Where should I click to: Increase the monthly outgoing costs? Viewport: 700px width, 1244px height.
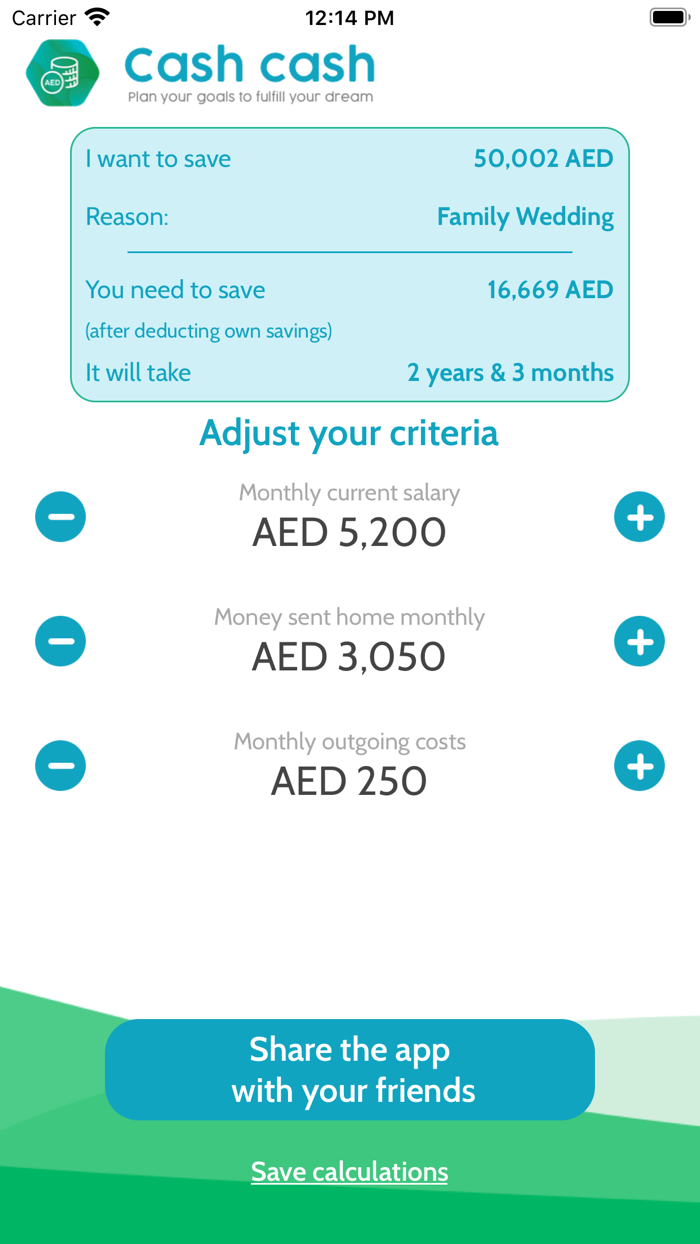point(639,765)
